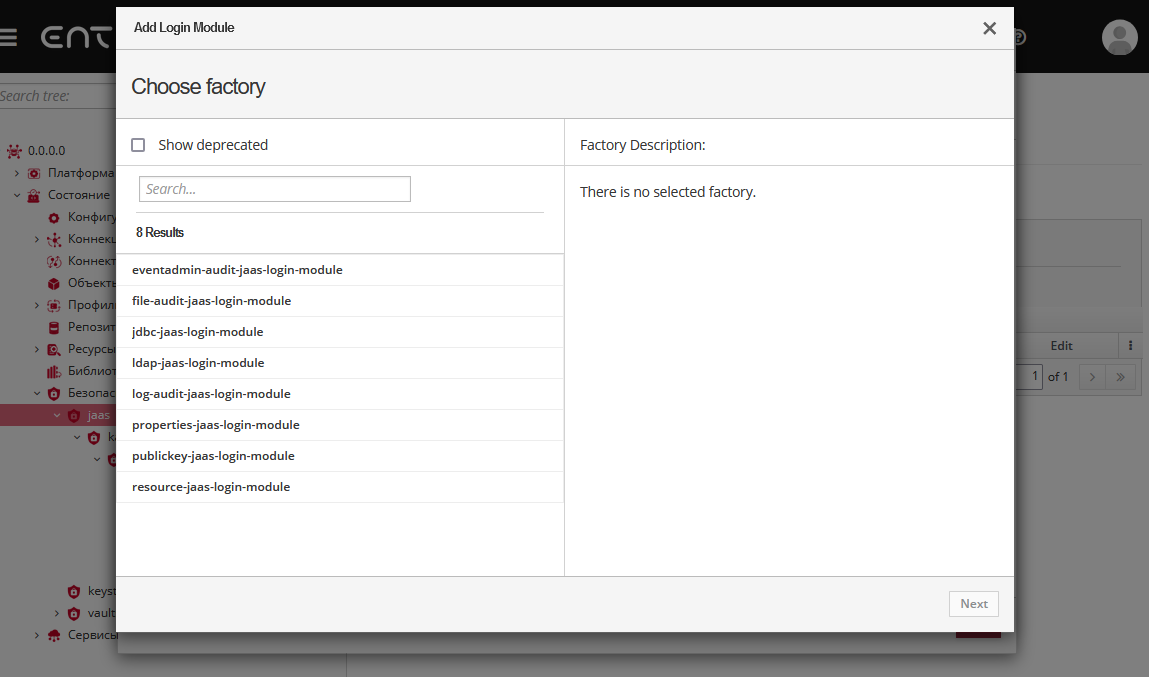The width and height of the screenshot is (1149, 677).
Task: Click the user avatar icon
Action: [x=1119, y=37]
